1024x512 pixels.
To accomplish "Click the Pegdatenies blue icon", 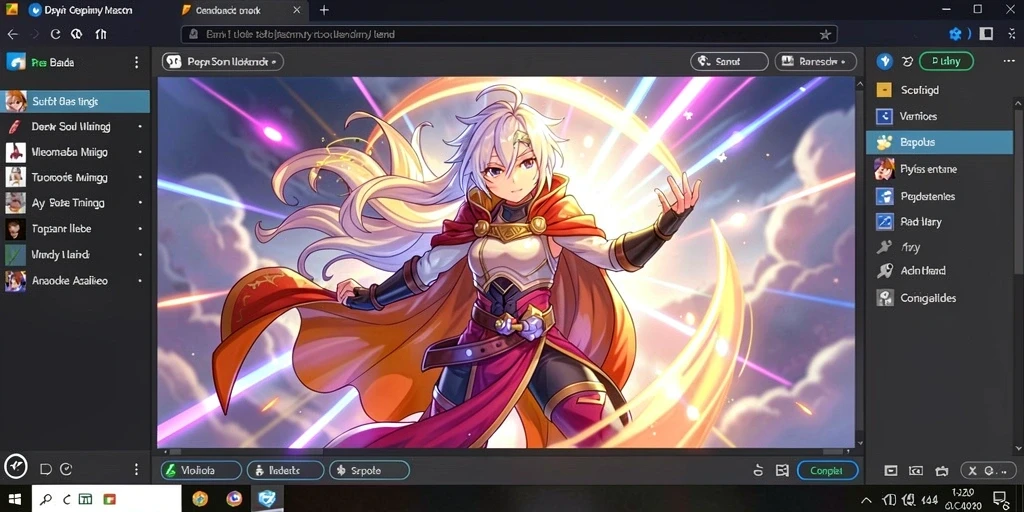I will pyautogui.click(x=884, y=196).
